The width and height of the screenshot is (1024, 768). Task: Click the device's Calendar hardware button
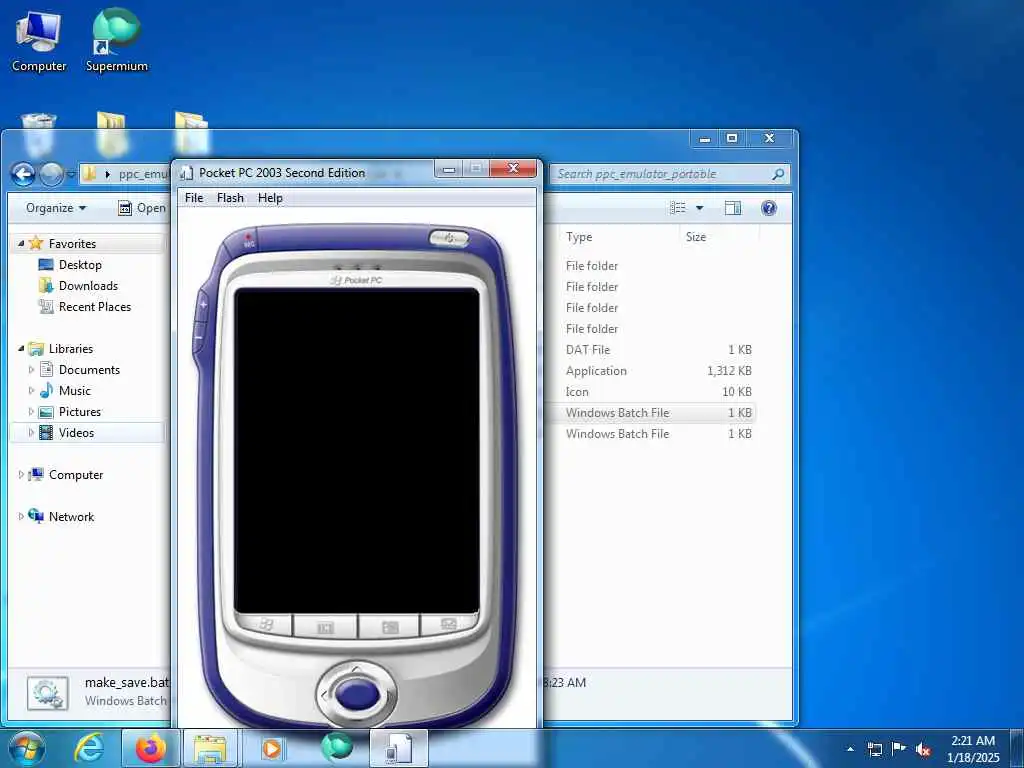tap(325, 627)
